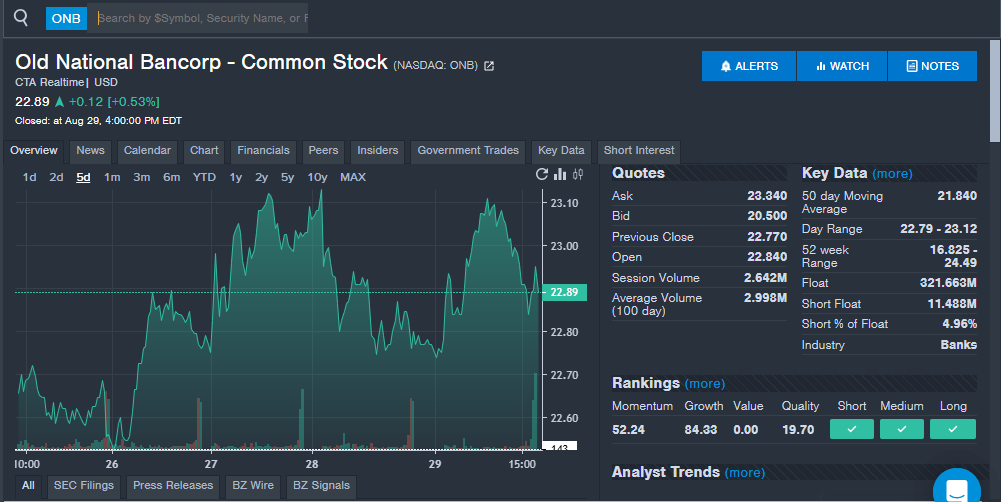Viewport: 1001px width, 502px height.
Task: Click the Medium ranking green checkmark
Action: coord(901,429)
